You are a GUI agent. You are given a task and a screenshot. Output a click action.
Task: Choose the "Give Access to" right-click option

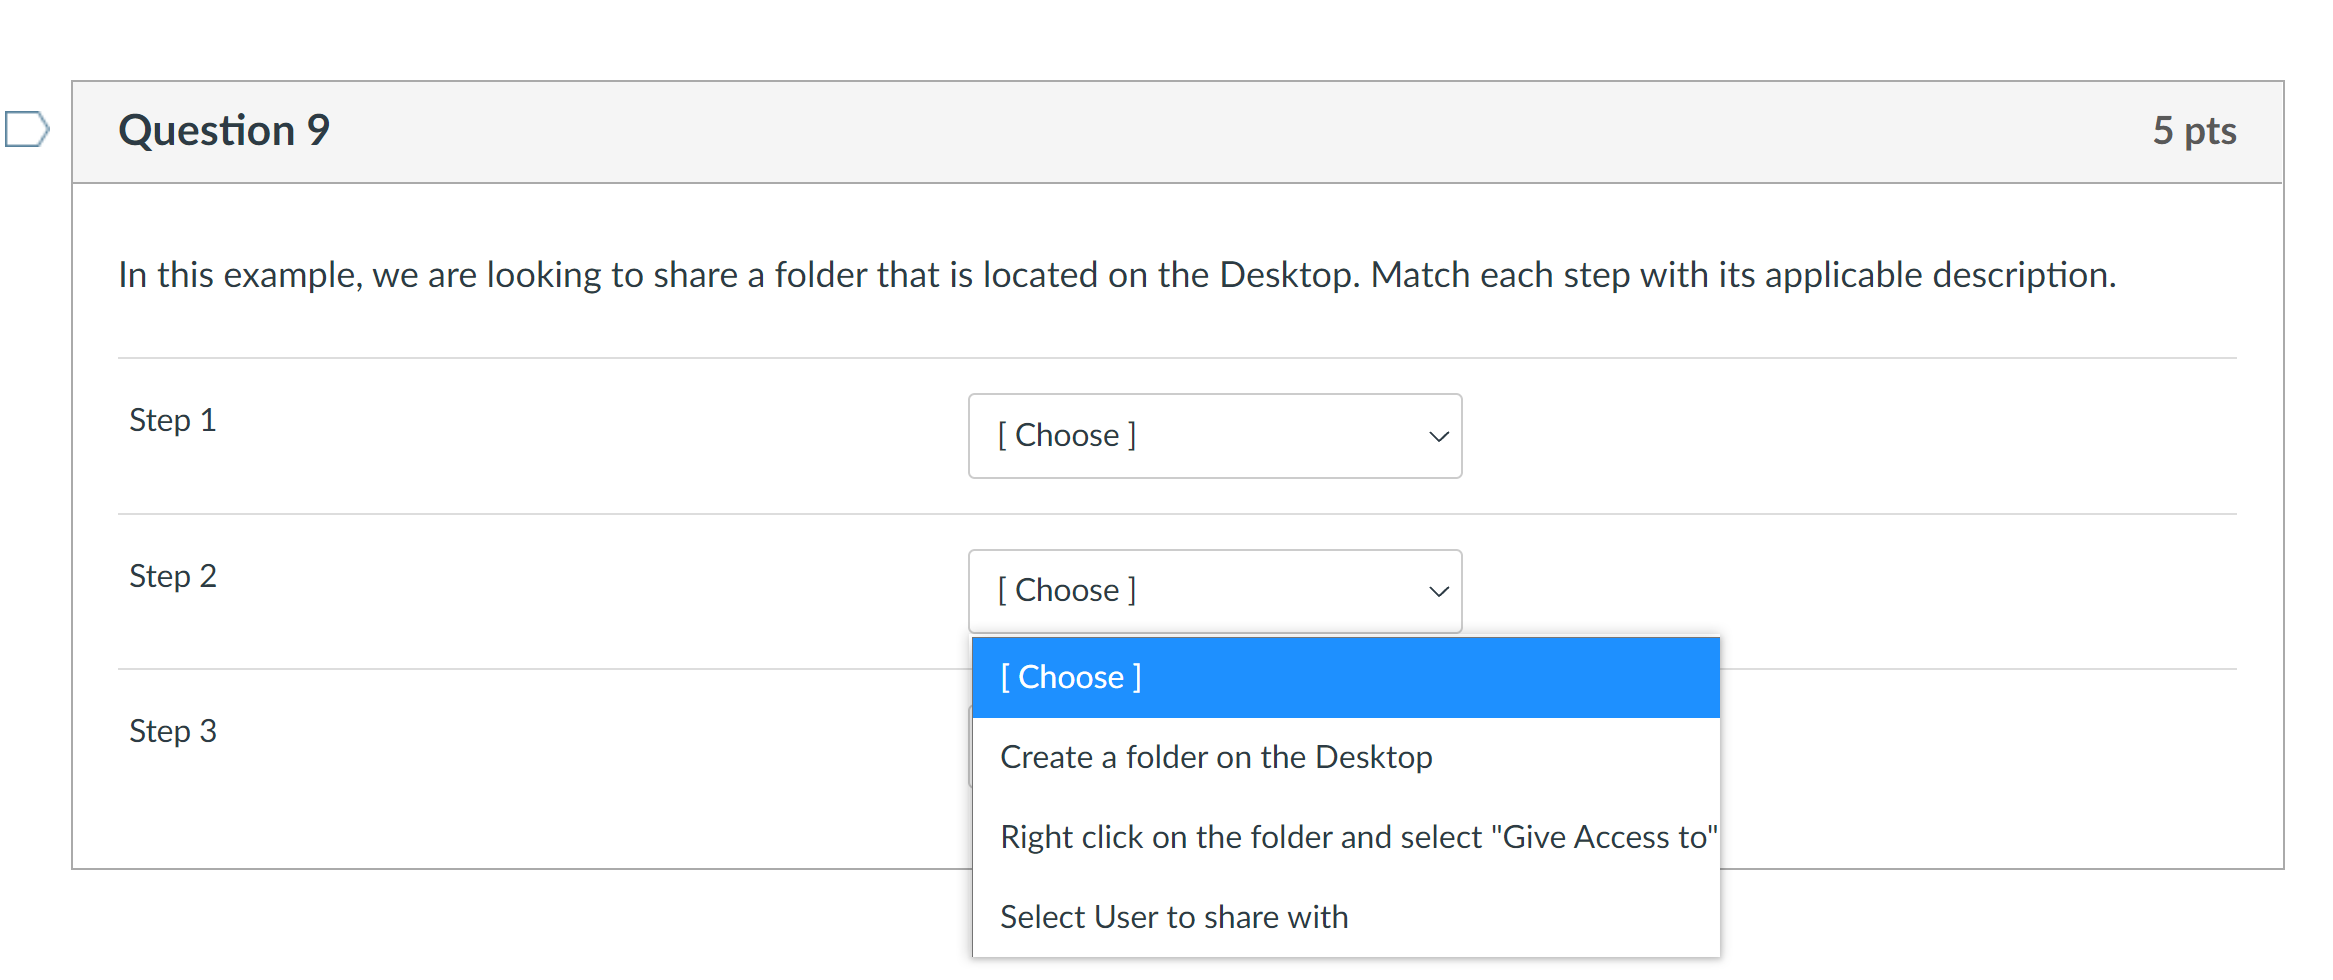coord(1346,837)
